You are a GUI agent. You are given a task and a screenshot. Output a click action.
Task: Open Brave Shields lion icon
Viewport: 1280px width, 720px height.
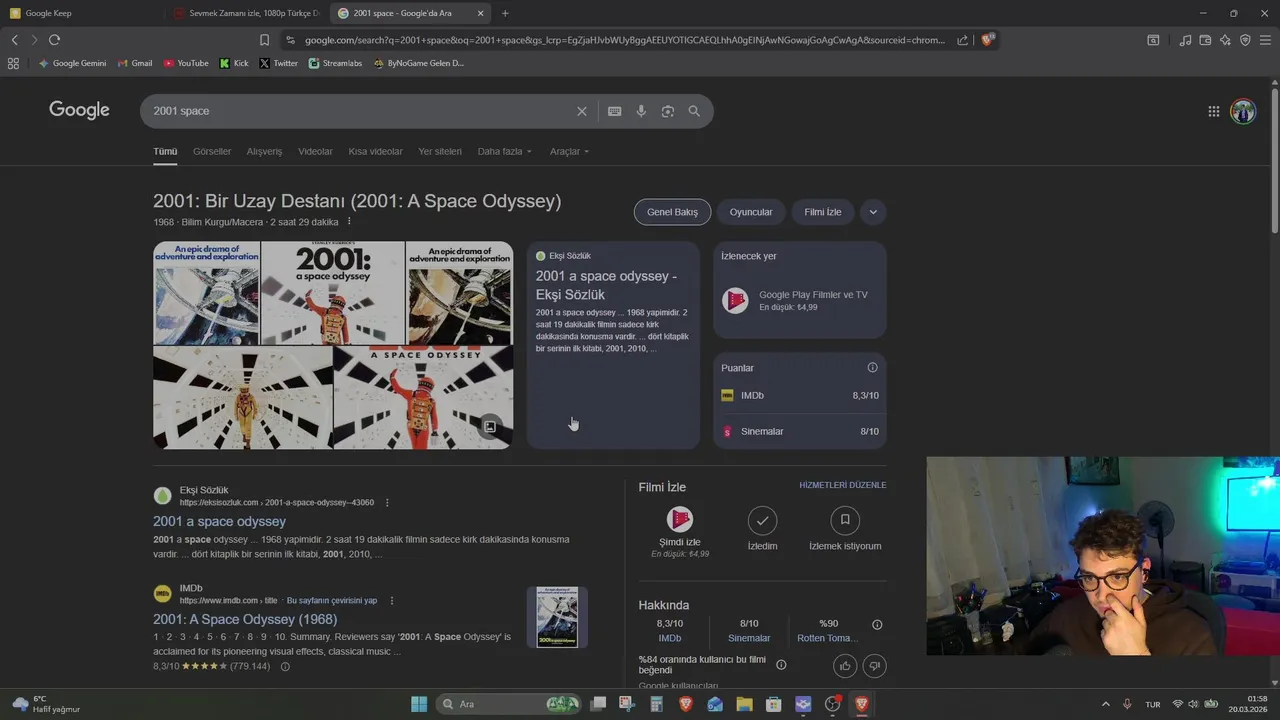click(987, 40)
